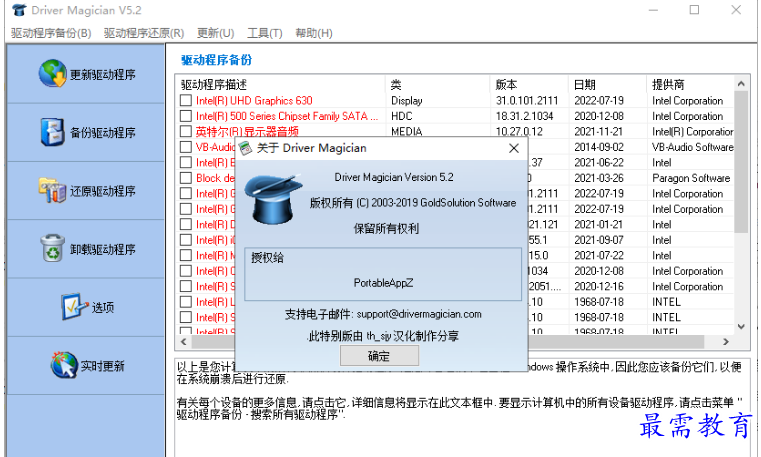The width and height of the screenshot is (761, 457).
Task: Select the 卸载驱动程序 sidebar button
Action: tap(86, 248)
